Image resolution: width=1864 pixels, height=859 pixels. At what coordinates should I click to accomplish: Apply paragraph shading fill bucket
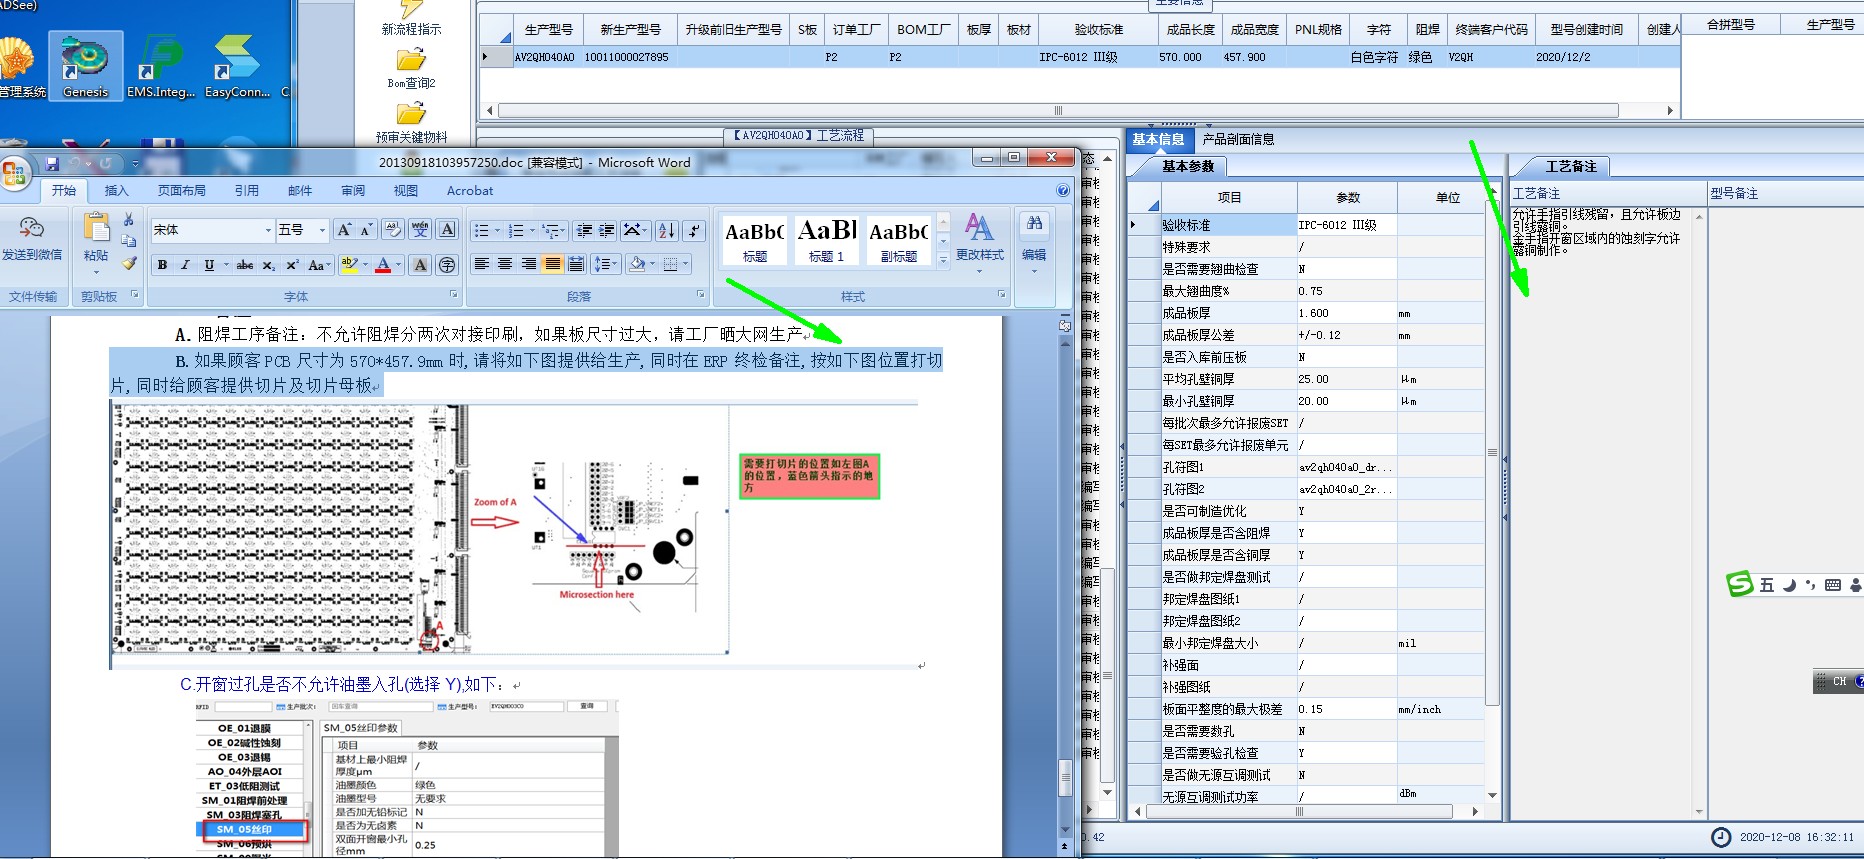[x=637, y=264]
